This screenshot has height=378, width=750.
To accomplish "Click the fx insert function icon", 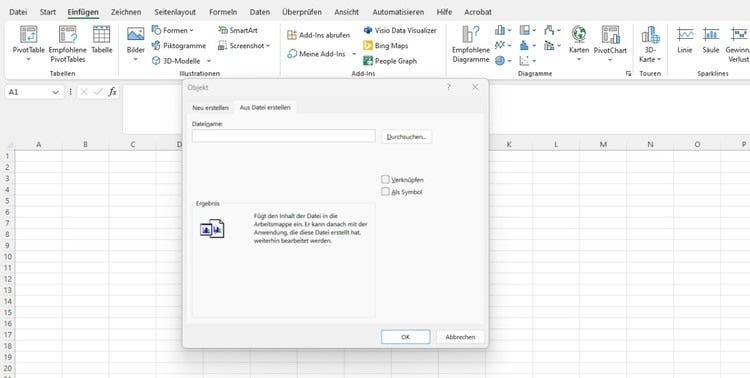I will click(x=112, y=92).
